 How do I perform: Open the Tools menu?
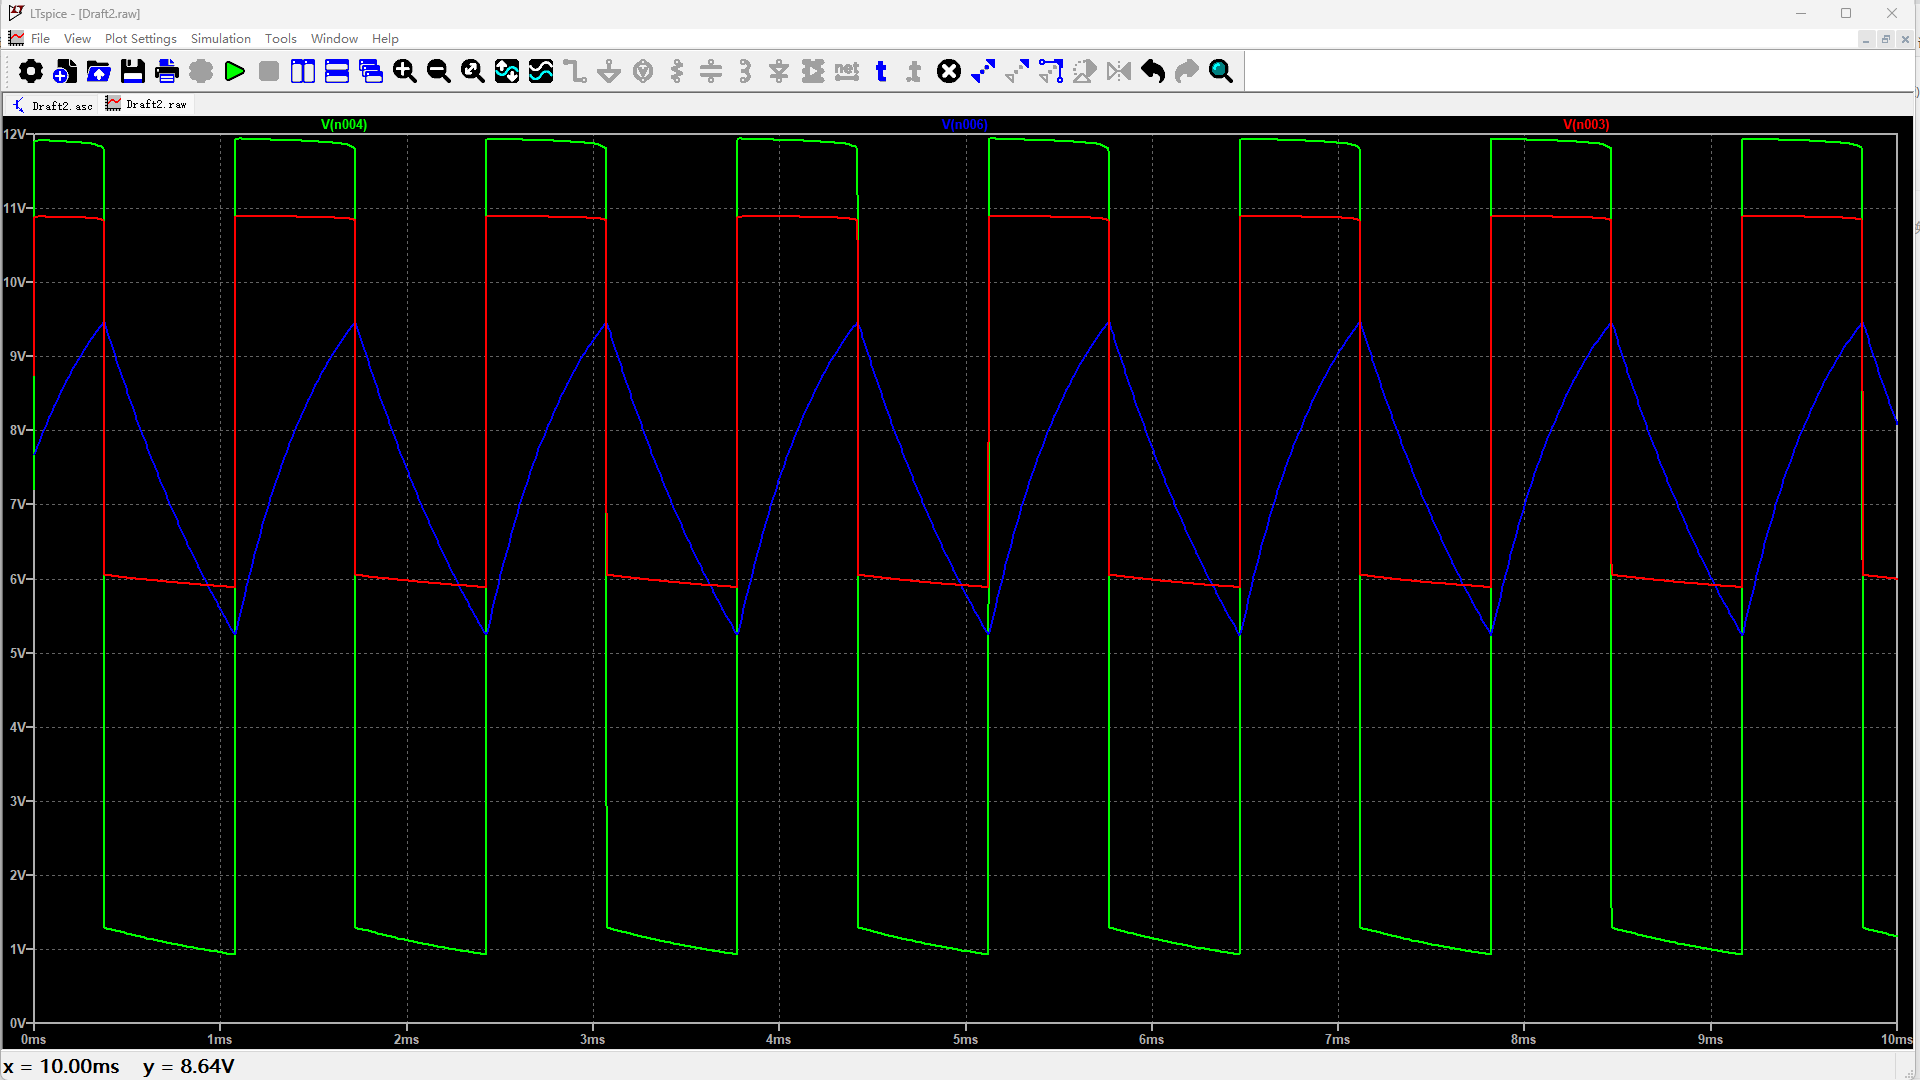(280, 38)
